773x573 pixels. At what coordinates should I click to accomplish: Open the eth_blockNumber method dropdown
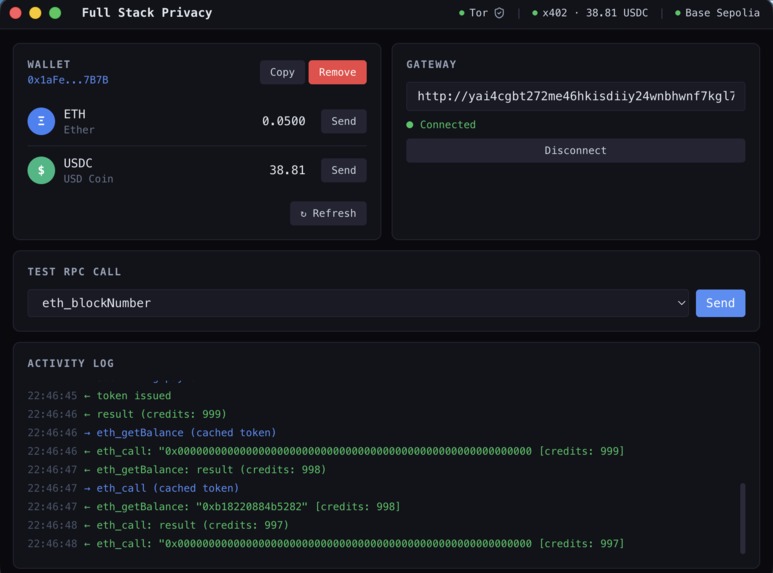point(358,303)
